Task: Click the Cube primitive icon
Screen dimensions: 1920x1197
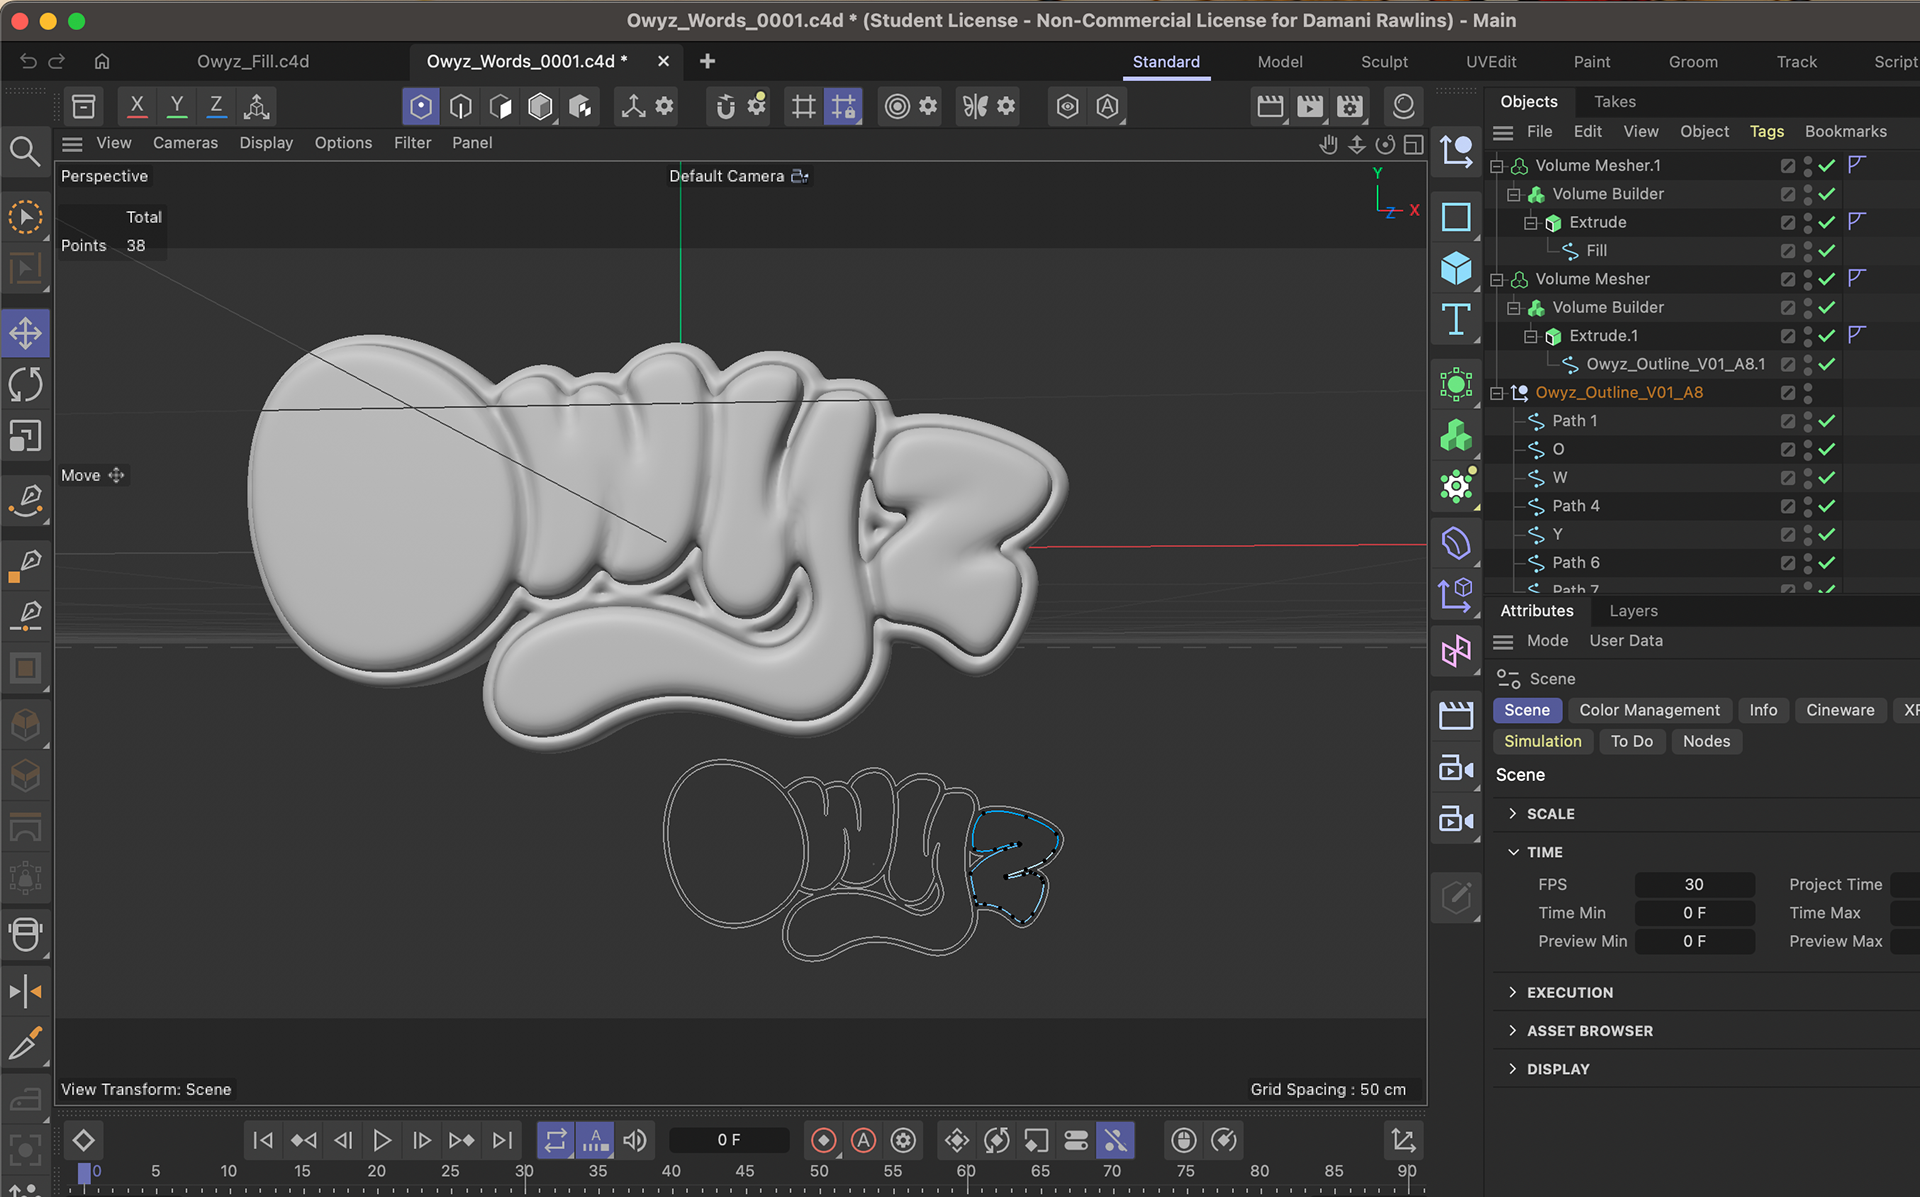Action: (1456, 268)
